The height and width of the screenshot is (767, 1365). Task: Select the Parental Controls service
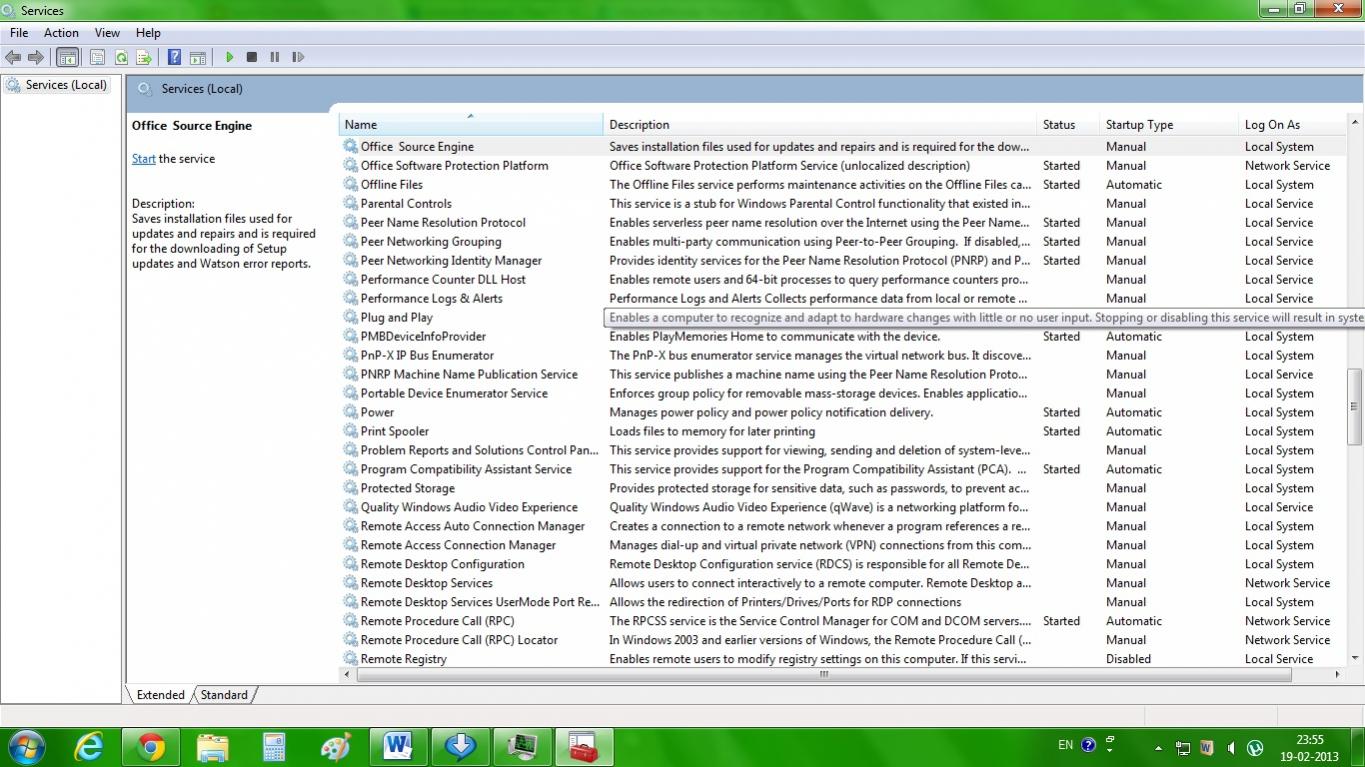click(x=406, y=204)
